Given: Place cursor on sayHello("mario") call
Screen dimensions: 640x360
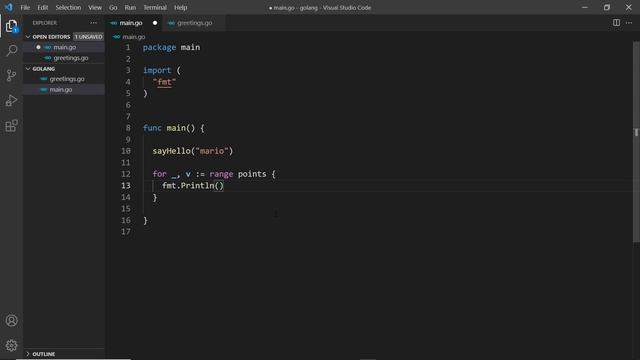Looking at the screenshot, I should [193, 151].
